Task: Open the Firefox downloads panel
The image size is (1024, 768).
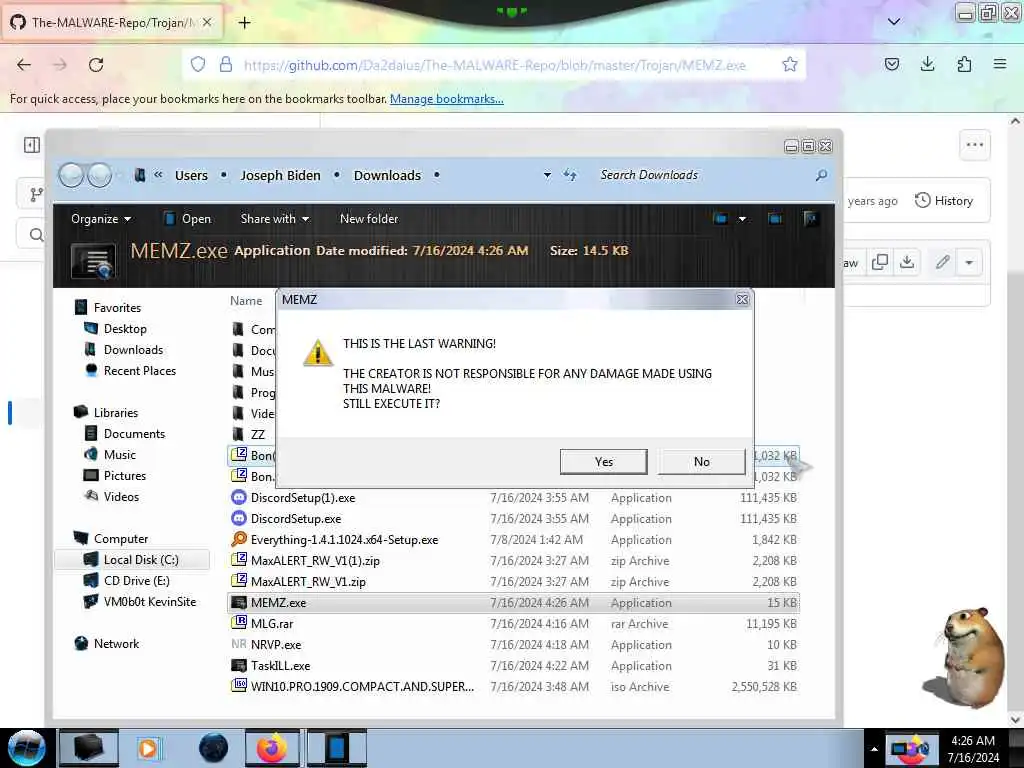Action: [927, 64]
